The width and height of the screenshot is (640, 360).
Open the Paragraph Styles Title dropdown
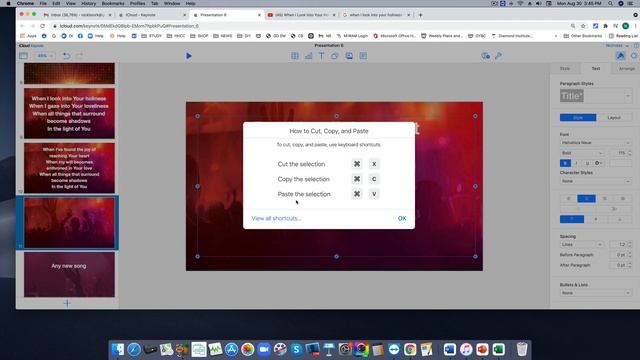(x=596, y=96)
